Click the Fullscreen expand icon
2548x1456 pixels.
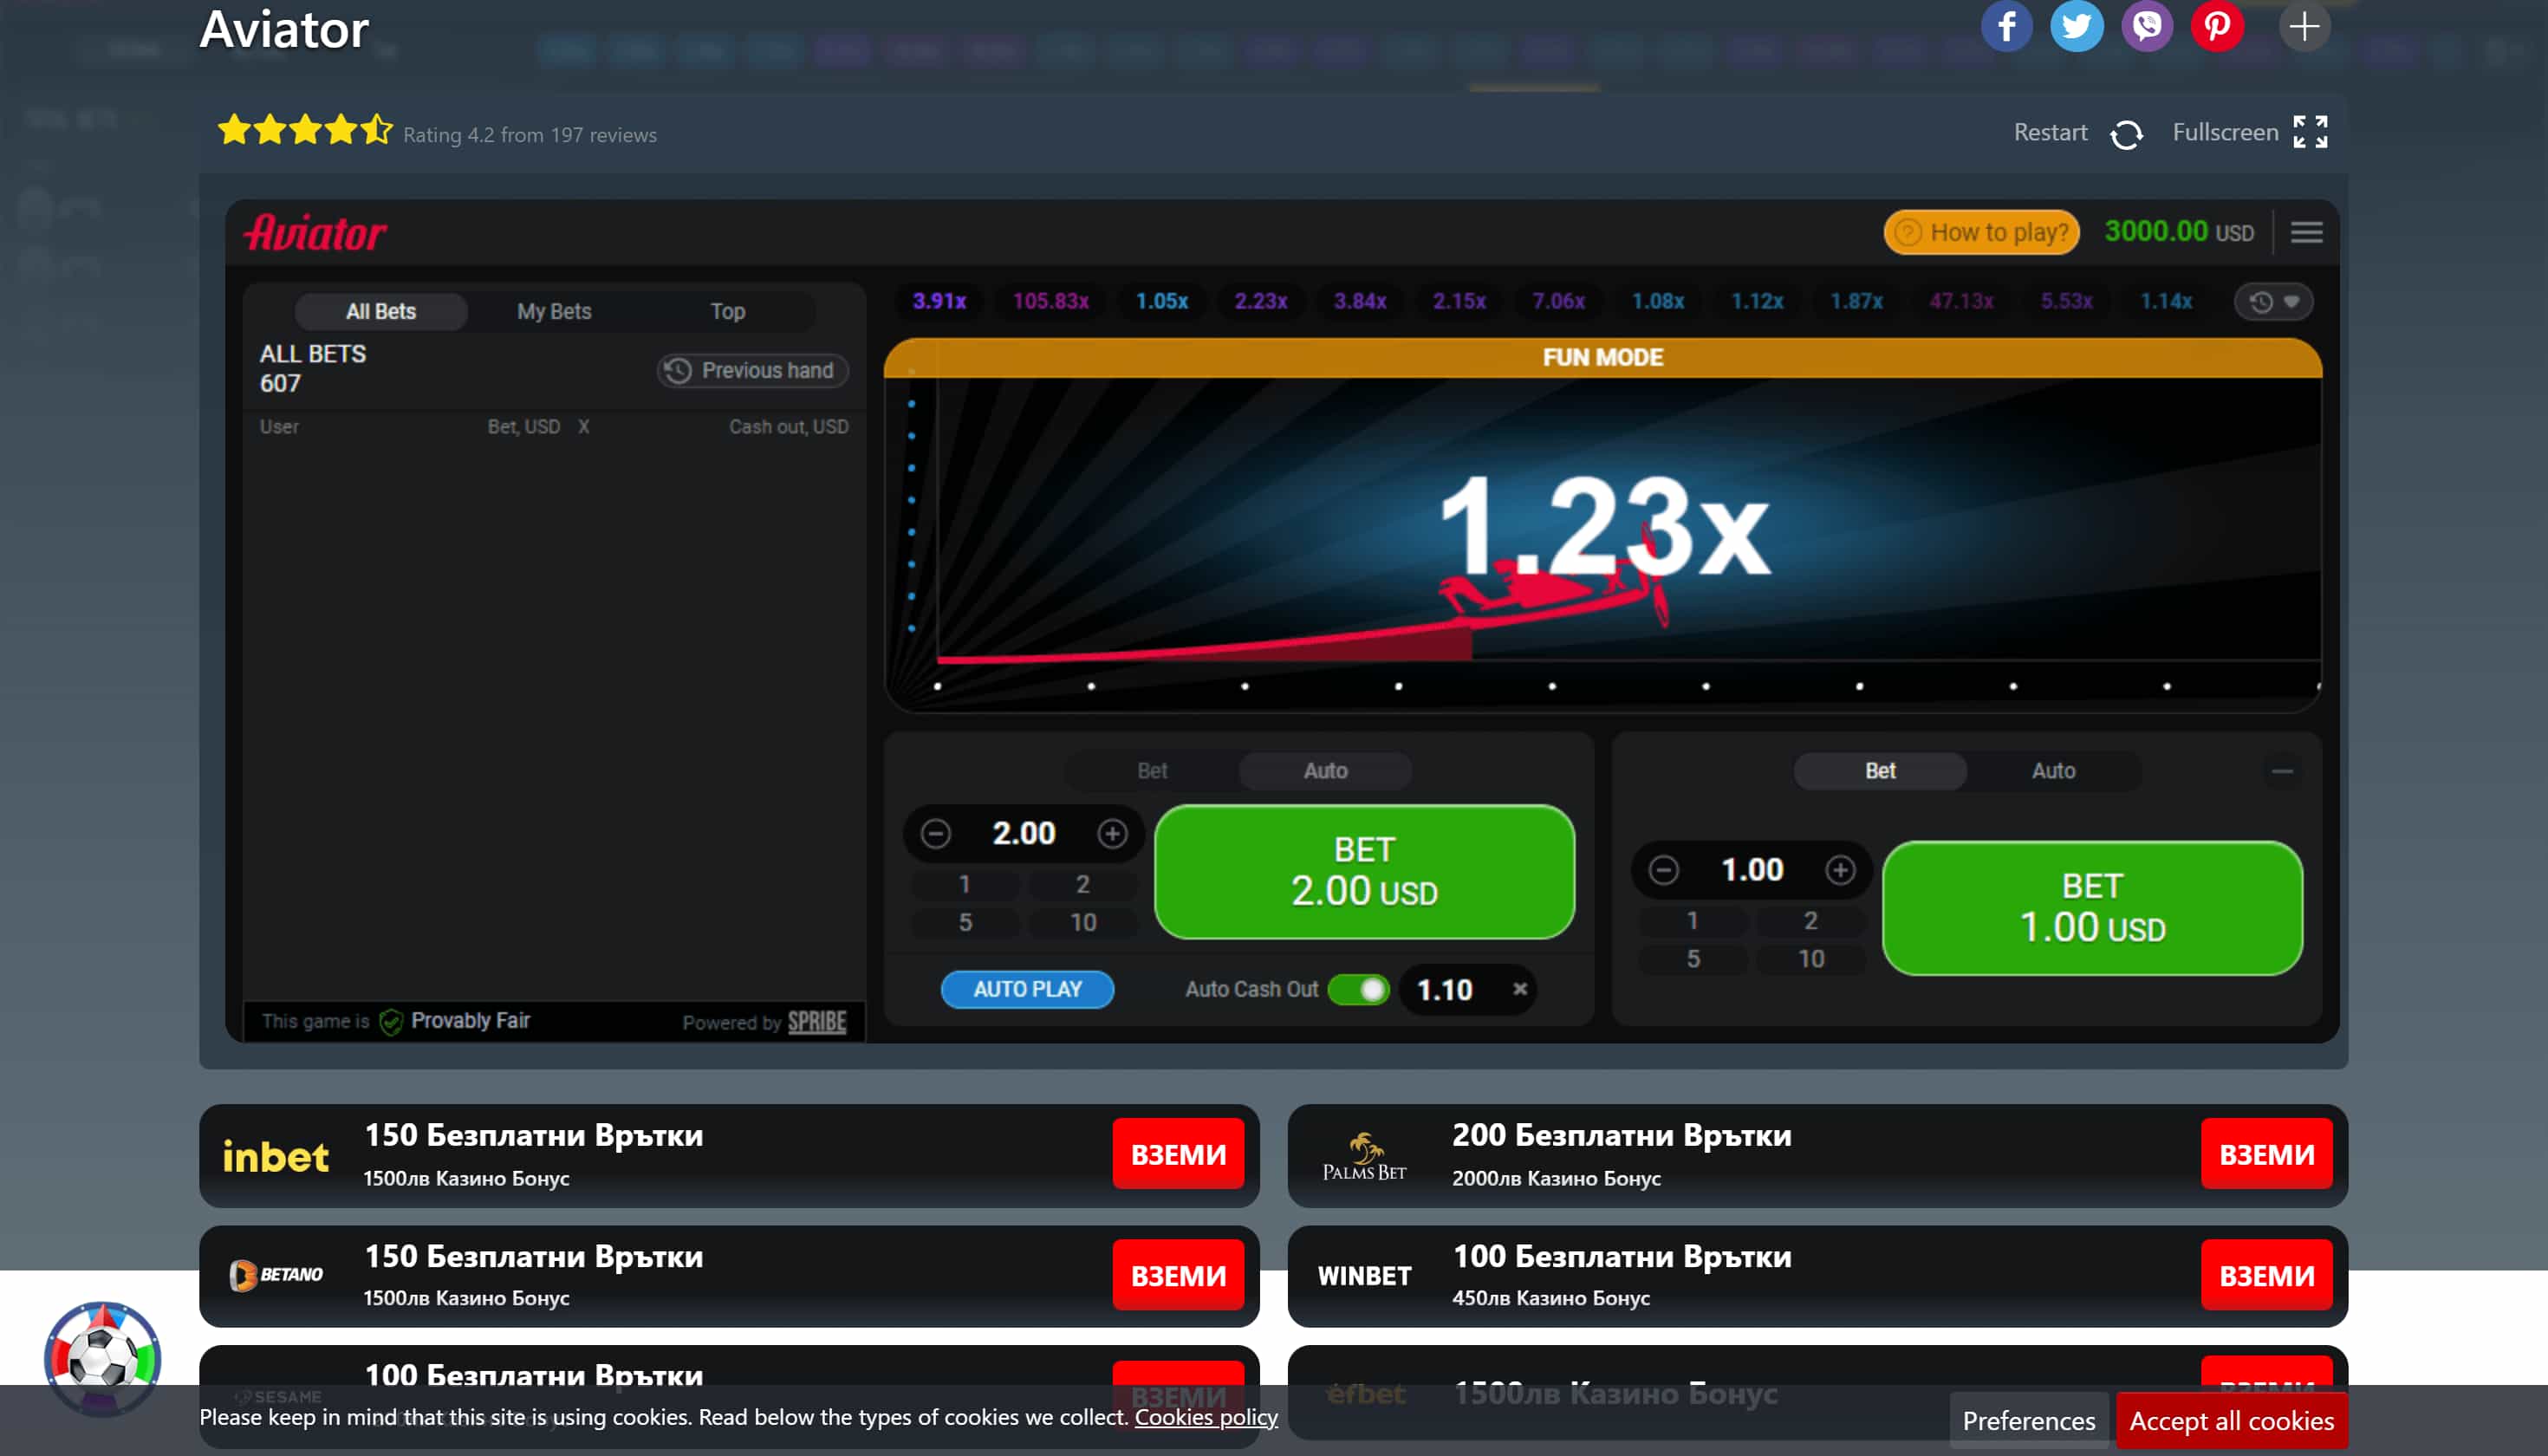coord(2310,132)
